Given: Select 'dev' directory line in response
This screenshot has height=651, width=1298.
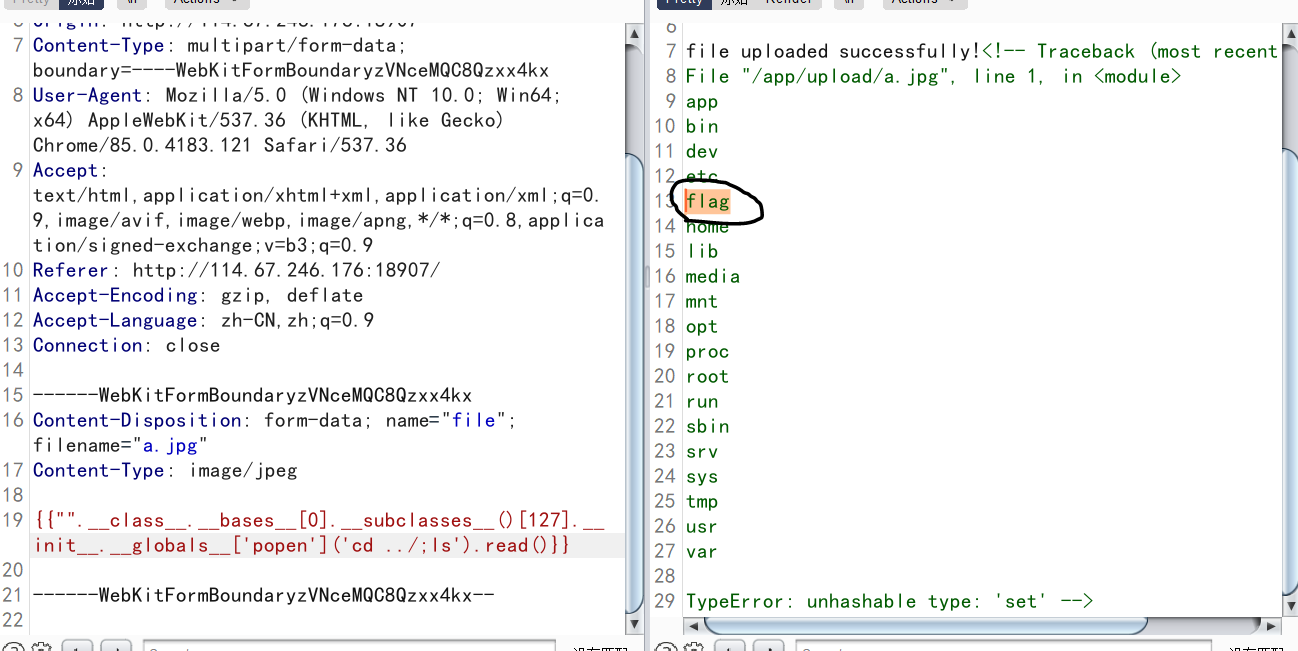Looking at the screenshot, I should [x=702, y=151].
